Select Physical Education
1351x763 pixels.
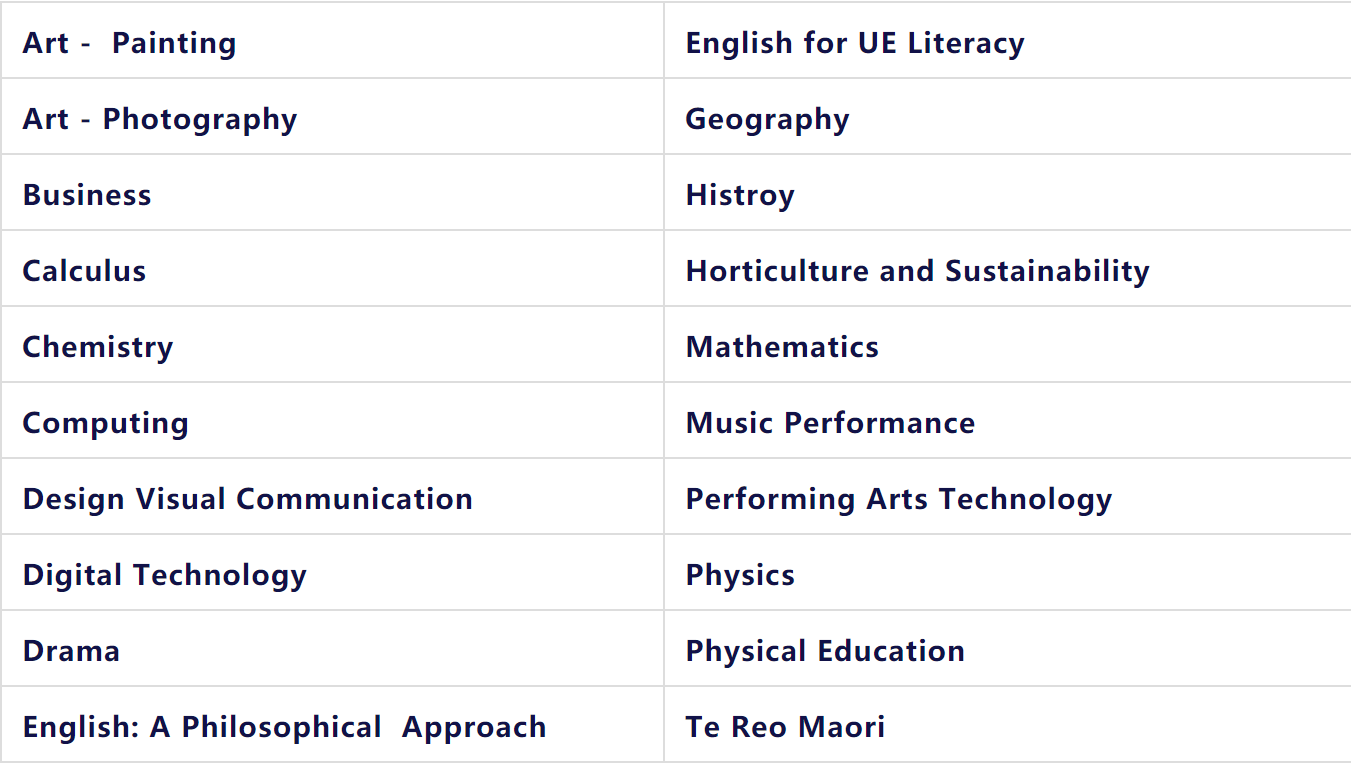(825, 651)
